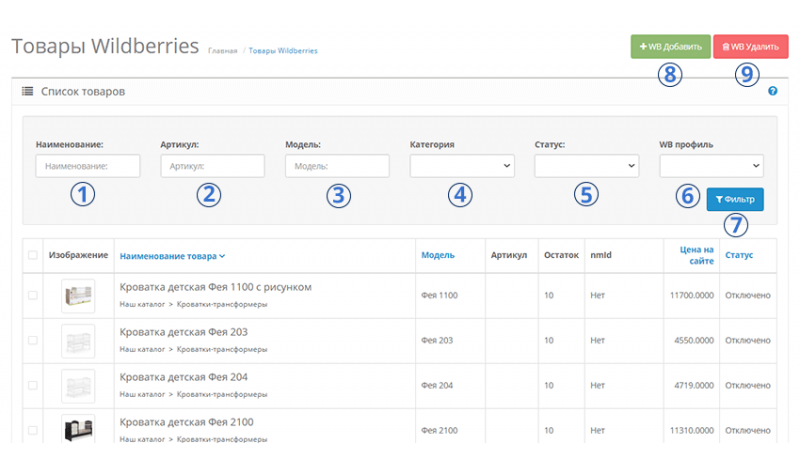This screenshot has height=468, width=800.
Task: Click the blue help question mark icon
Action: 773,91
